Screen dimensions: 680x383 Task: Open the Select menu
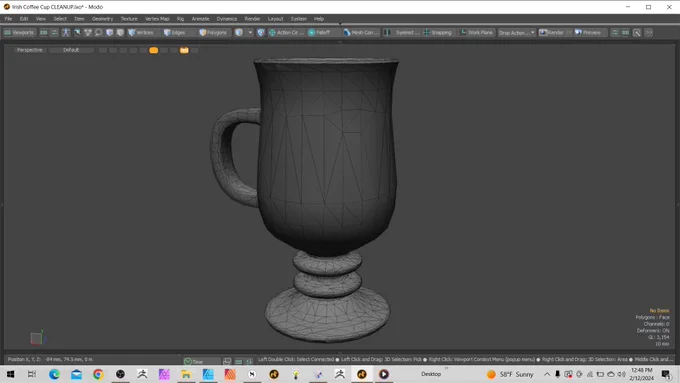point(60,19)
